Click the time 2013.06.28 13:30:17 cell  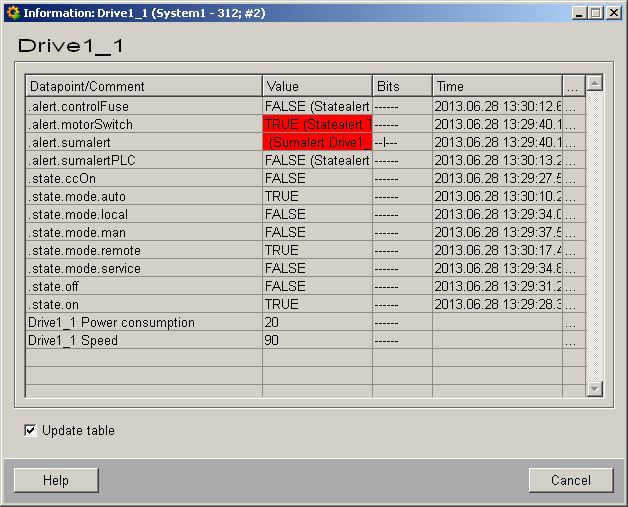point(497,250)
